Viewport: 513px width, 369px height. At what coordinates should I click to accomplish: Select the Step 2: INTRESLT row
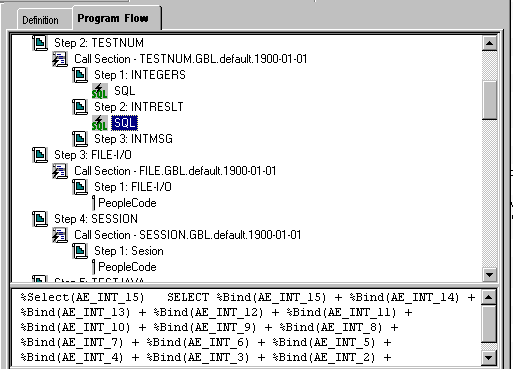point(139,107)
